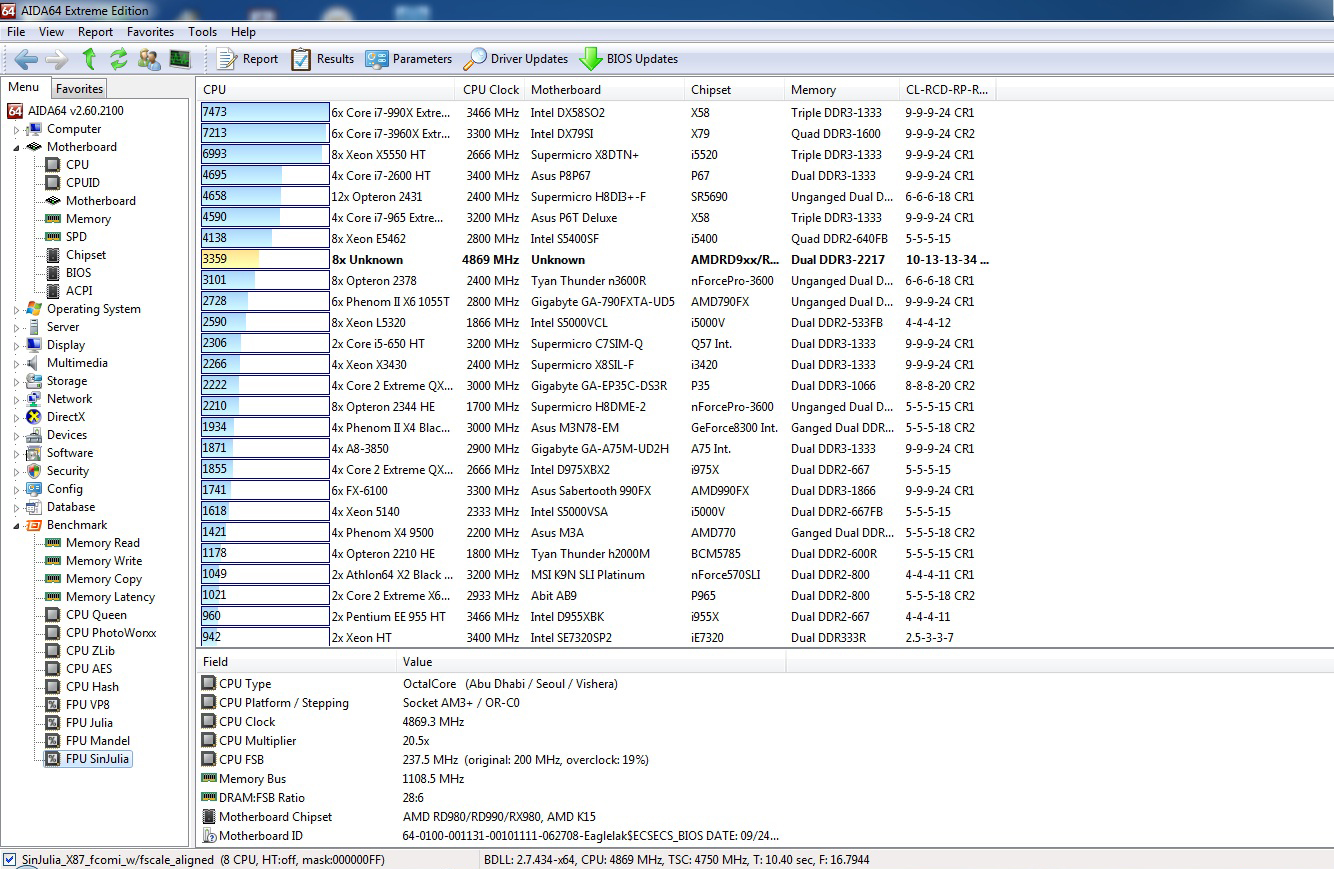Switch to the Menu tab in the sidebar
The height and width of the screenshot is (869, 1334).
24,88
